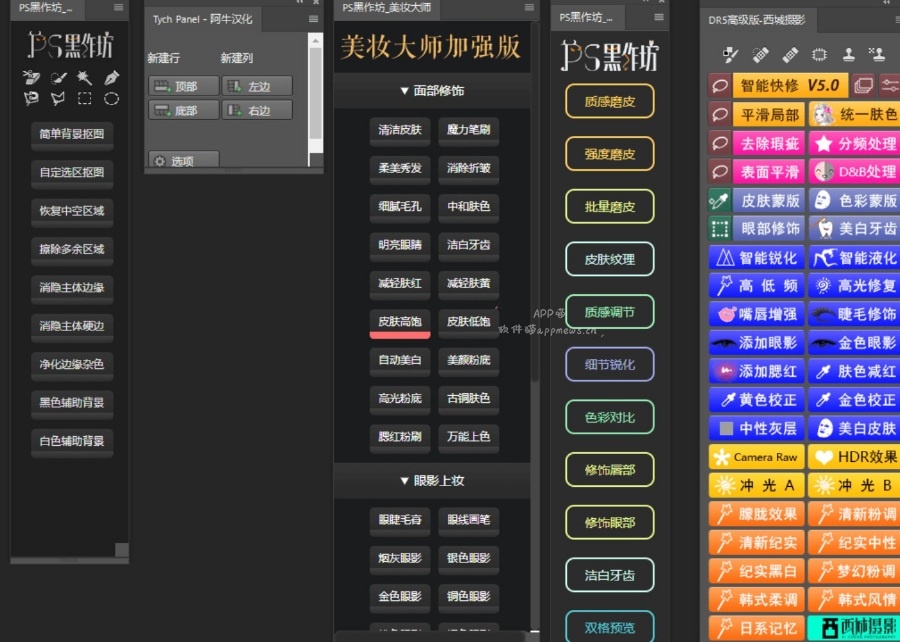Apply 洁白牙齿 in the 美妆大师 panel
The image size is (900, 642).
(468, 246)
